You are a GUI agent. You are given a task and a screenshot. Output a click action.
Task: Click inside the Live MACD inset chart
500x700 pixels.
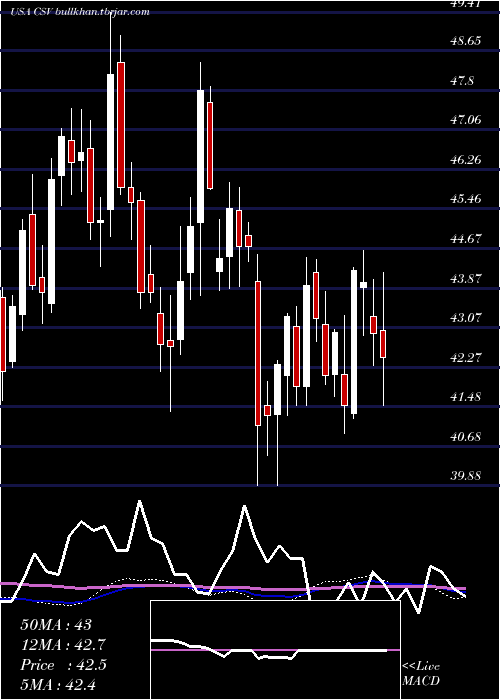tap(275, 650)
